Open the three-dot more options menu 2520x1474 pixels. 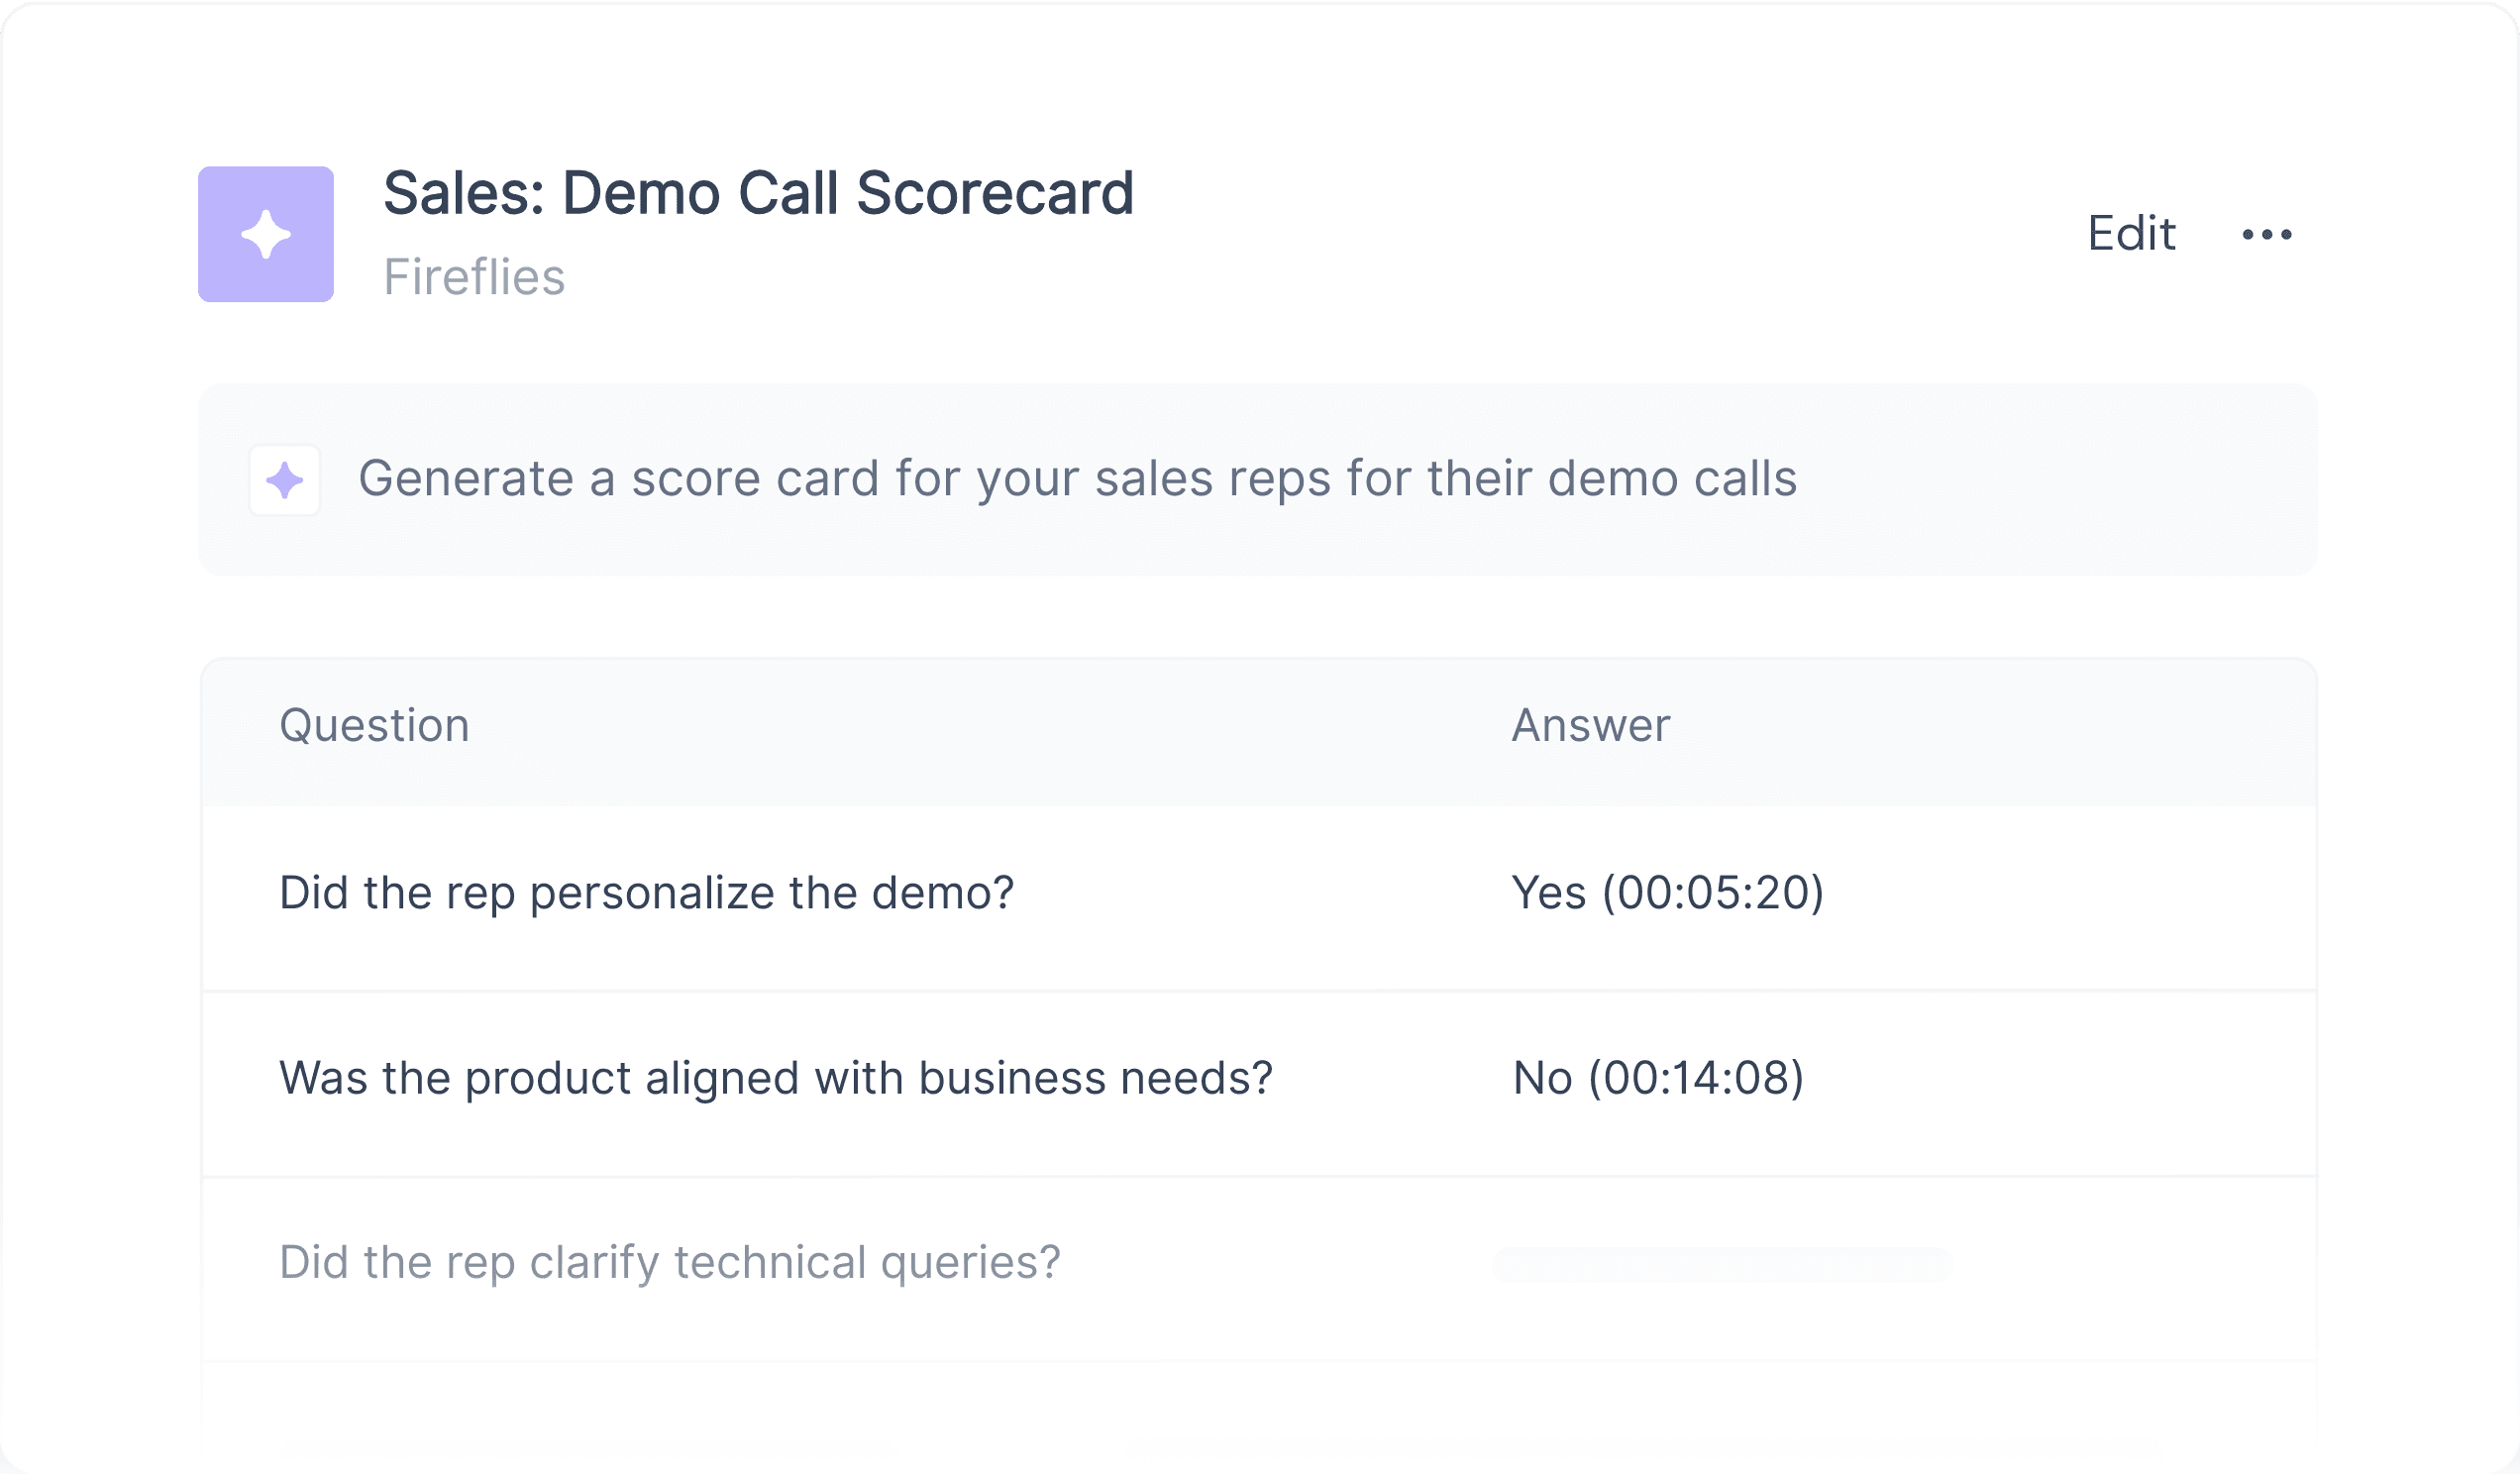(2267, 234)
